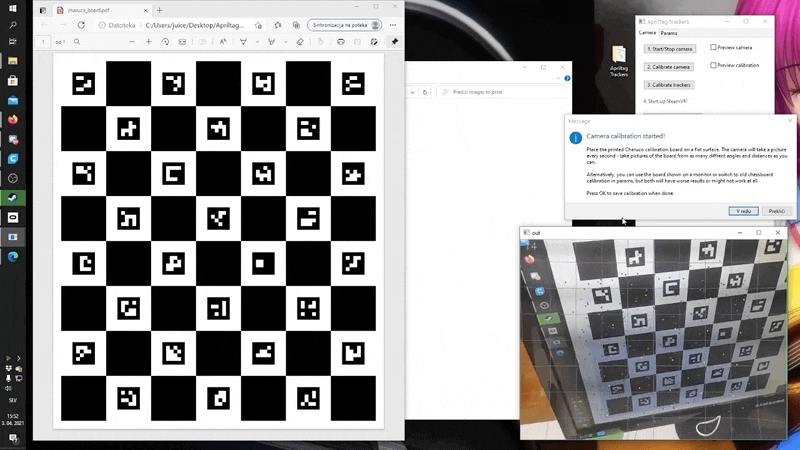The width and height of the screenshot is (800, 450).
Task: Open Task View on the taskbar
Action: point(13,41)
